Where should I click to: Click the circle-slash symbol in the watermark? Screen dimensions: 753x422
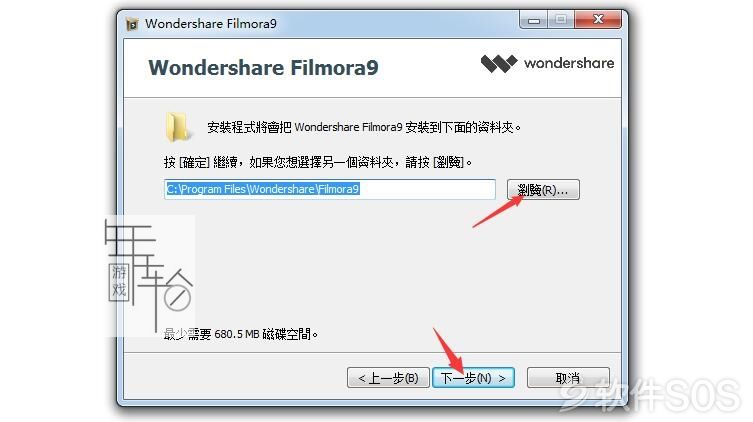point(177,298)
